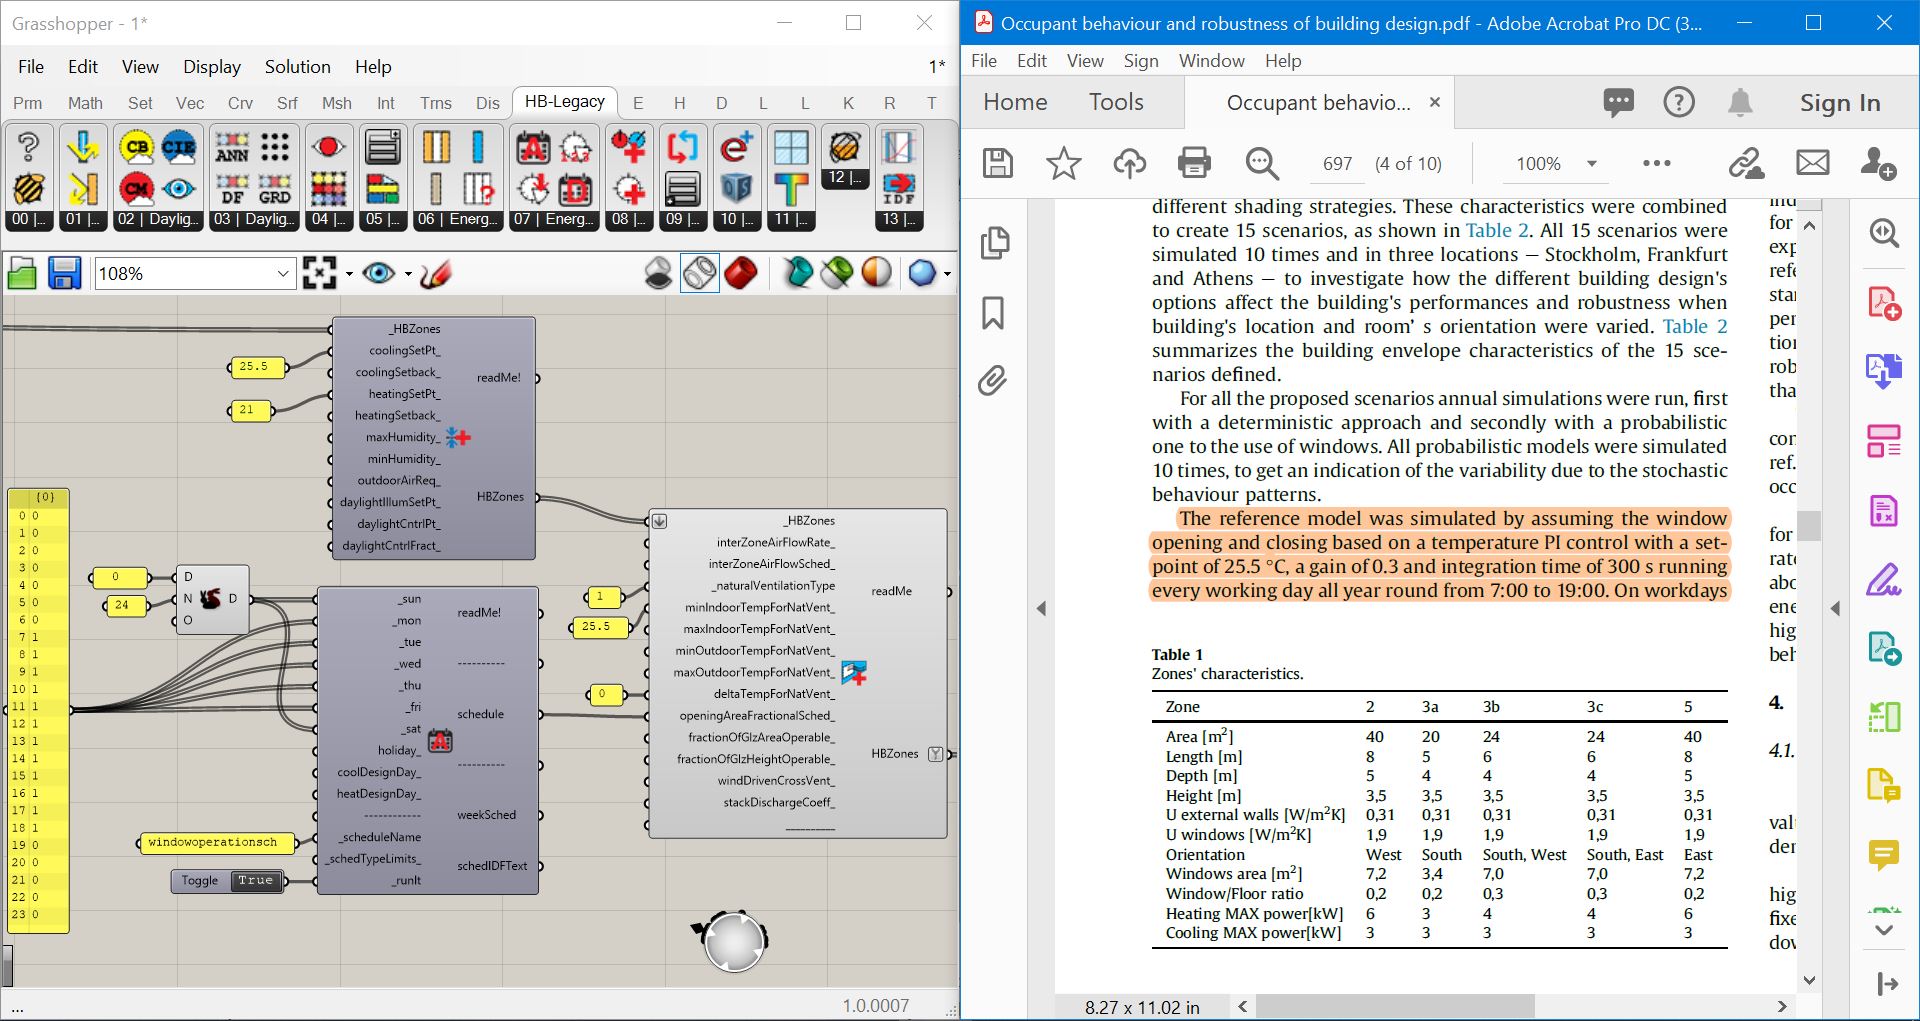
Task: Show more Acrobat toolbar tools
Action: point(1656,163)
